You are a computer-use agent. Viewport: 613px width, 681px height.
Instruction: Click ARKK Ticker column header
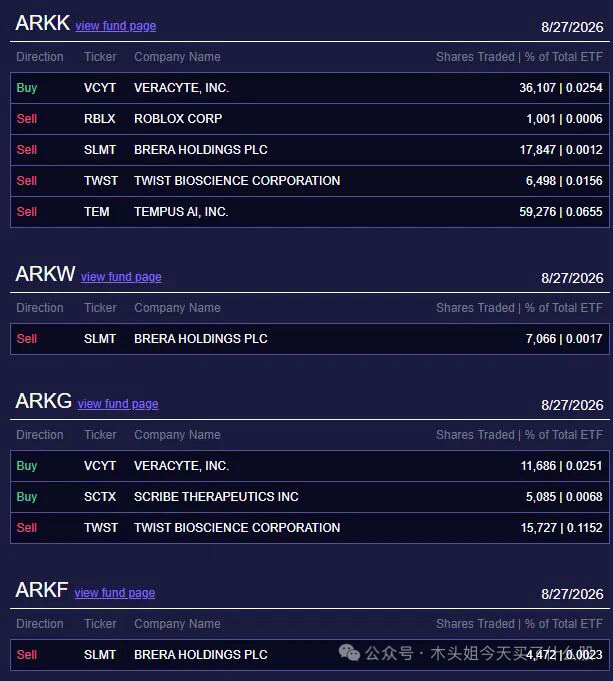pyautogui.click(x=100, y=57)
